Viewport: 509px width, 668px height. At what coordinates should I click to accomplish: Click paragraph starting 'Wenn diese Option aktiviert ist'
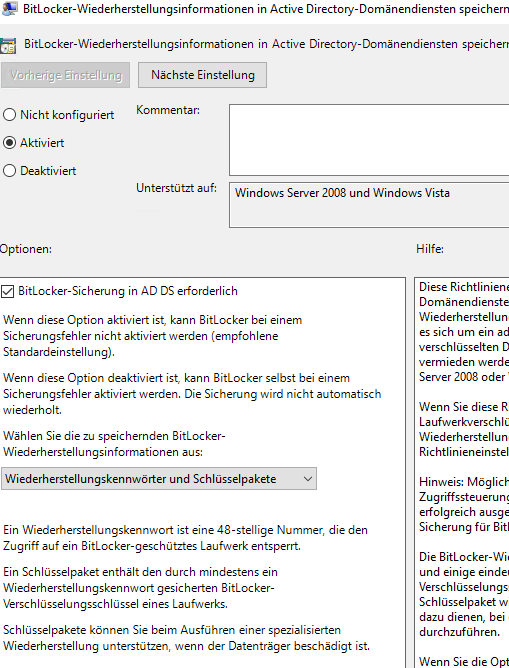tap(152, 336)
